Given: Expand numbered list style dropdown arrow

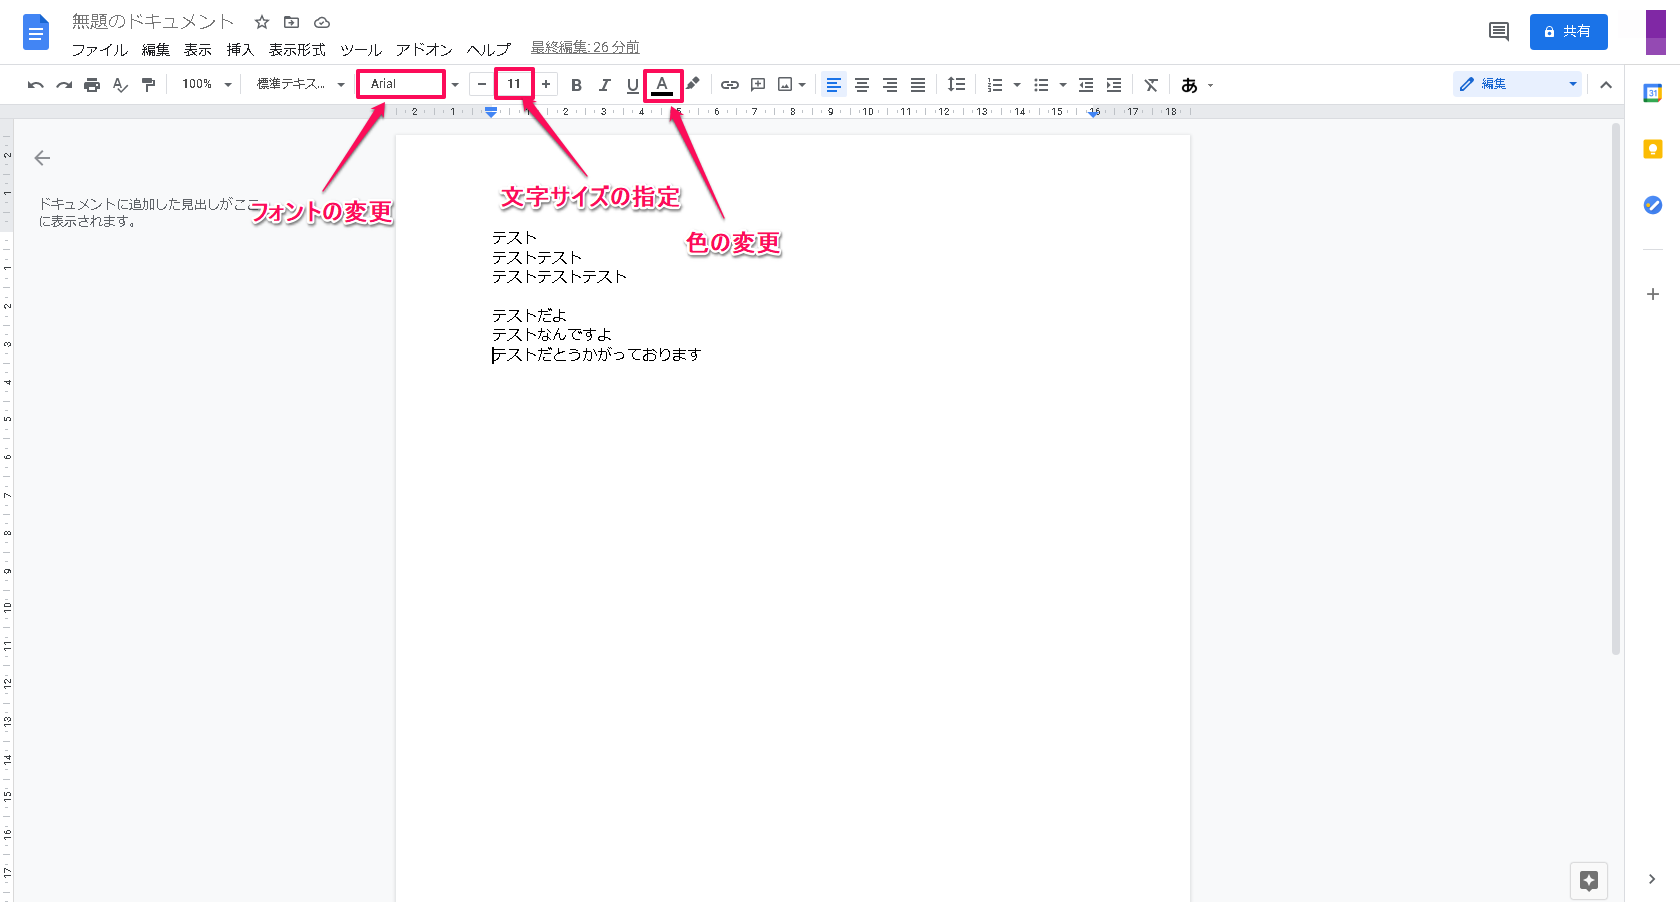Looking at the screenshot, I should tap(1017, 85).
